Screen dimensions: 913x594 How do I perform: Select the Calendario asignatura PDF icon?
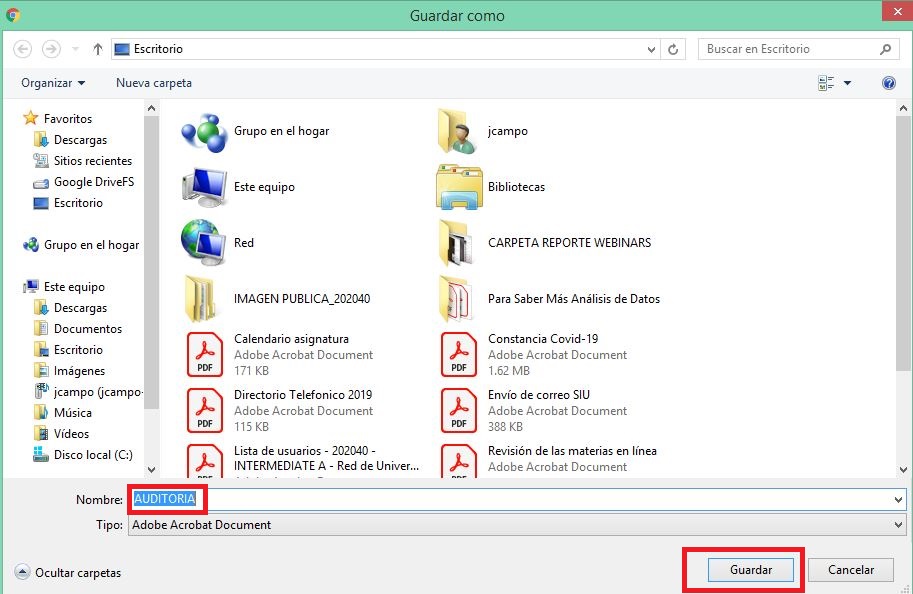tap(205, 354)
